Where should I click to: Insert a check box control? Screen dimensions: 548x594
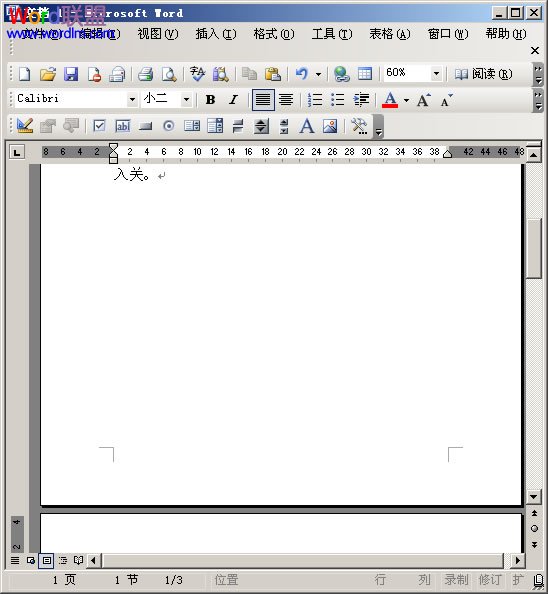(99, 125)
